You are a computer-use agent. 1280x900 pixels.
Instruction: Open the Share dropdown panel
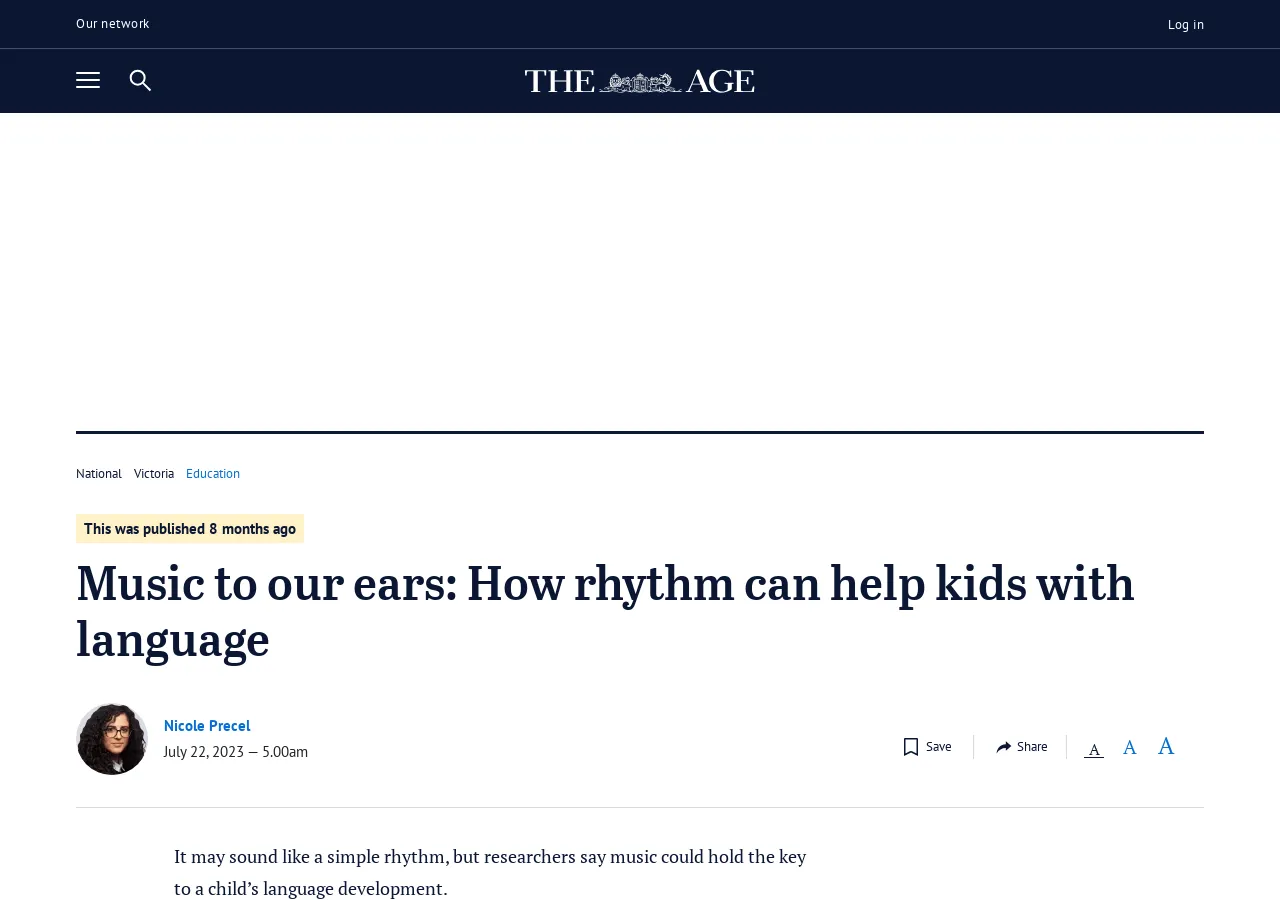coord(1021,745)
